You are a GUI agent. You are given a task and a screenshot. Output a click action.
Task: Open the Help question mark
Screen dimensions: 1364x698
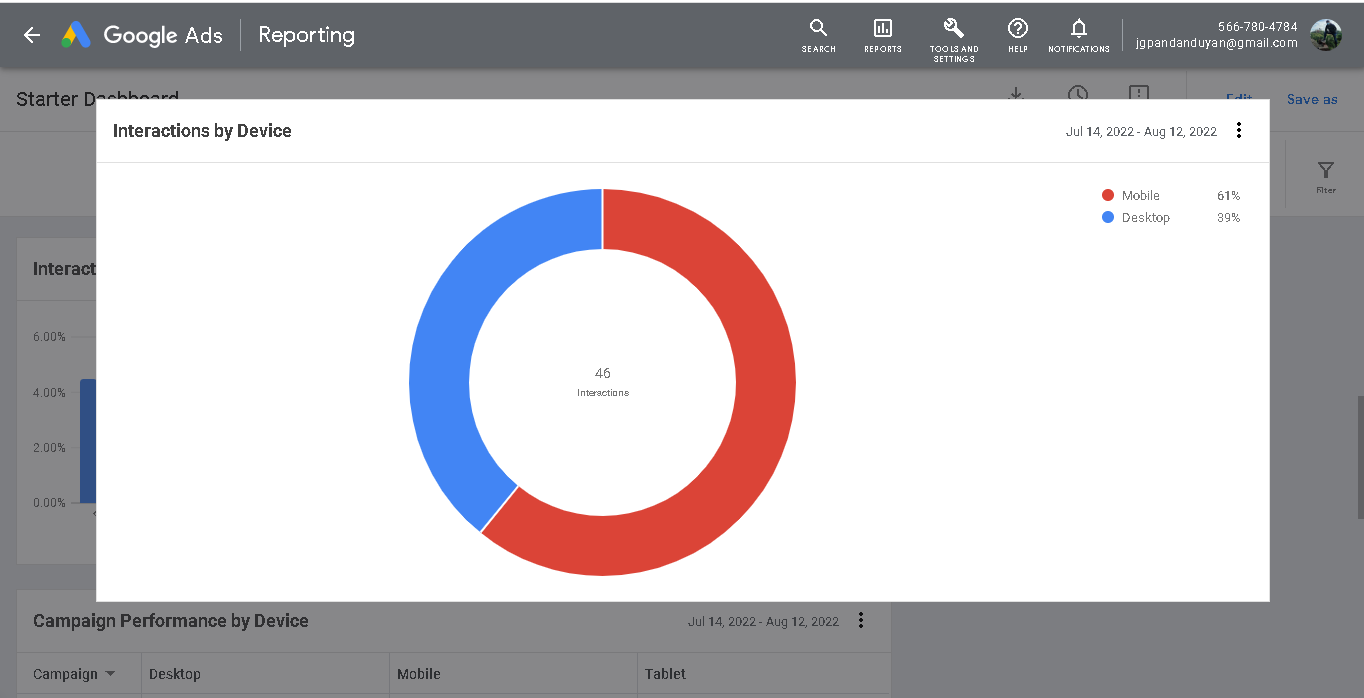click(1018, 35)
